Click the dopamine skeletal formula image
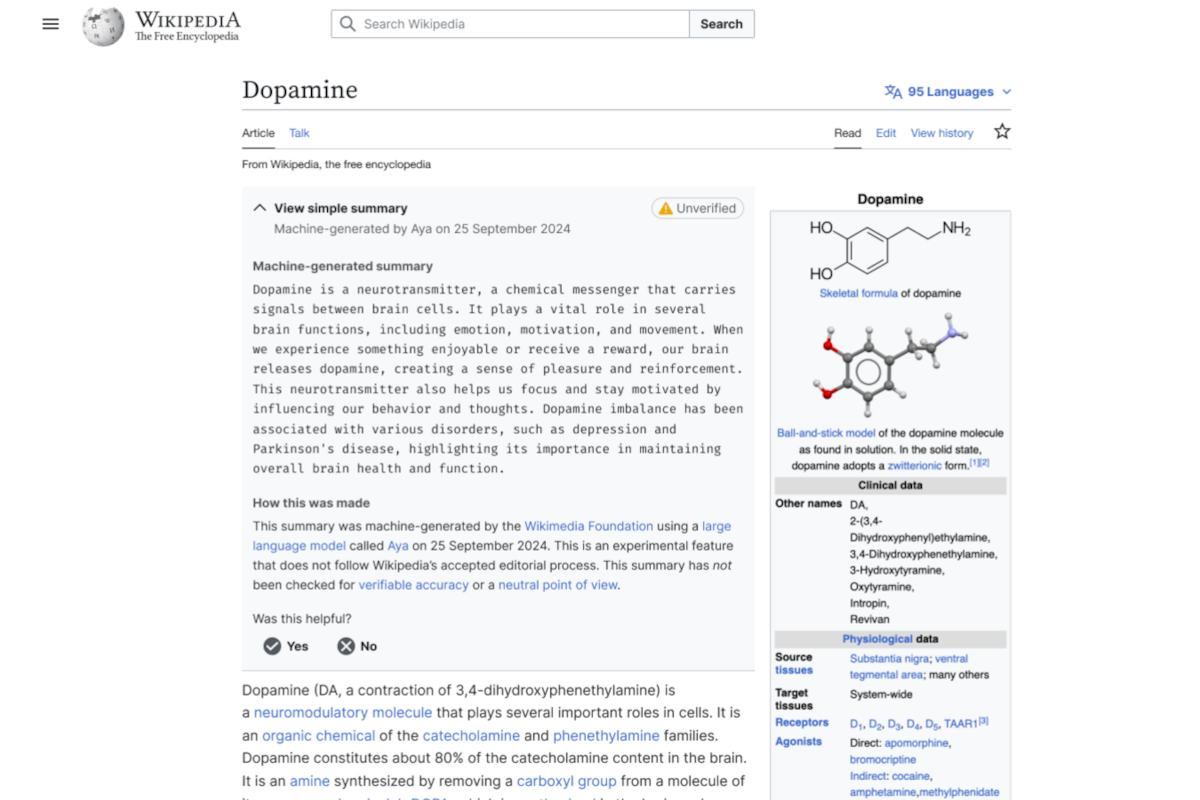This screenshot has height=800, width=1200. [x=889, y=250]
